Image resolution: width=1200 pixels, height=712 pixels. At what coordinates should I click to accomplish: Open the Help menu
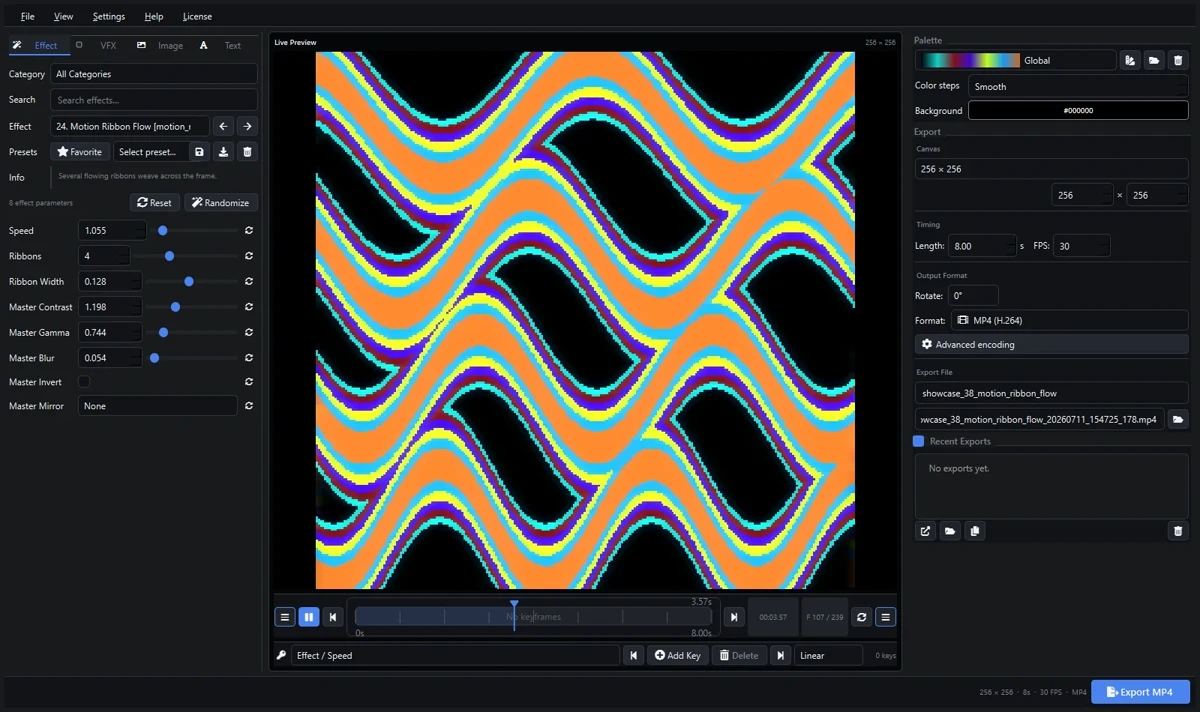pyautogui.click(x=153, y=16)
